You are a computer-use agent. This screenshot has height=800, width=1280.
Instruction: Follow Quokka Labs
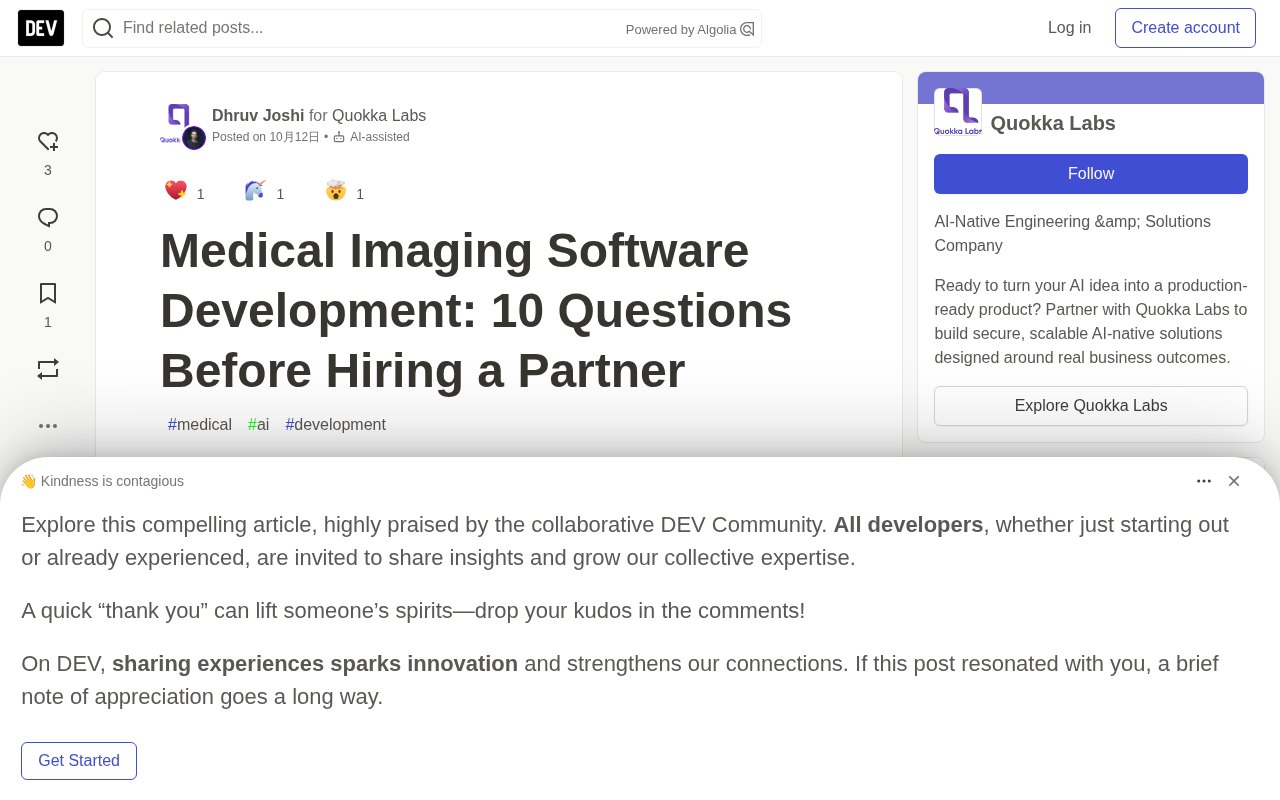(x=1091, y=174)
